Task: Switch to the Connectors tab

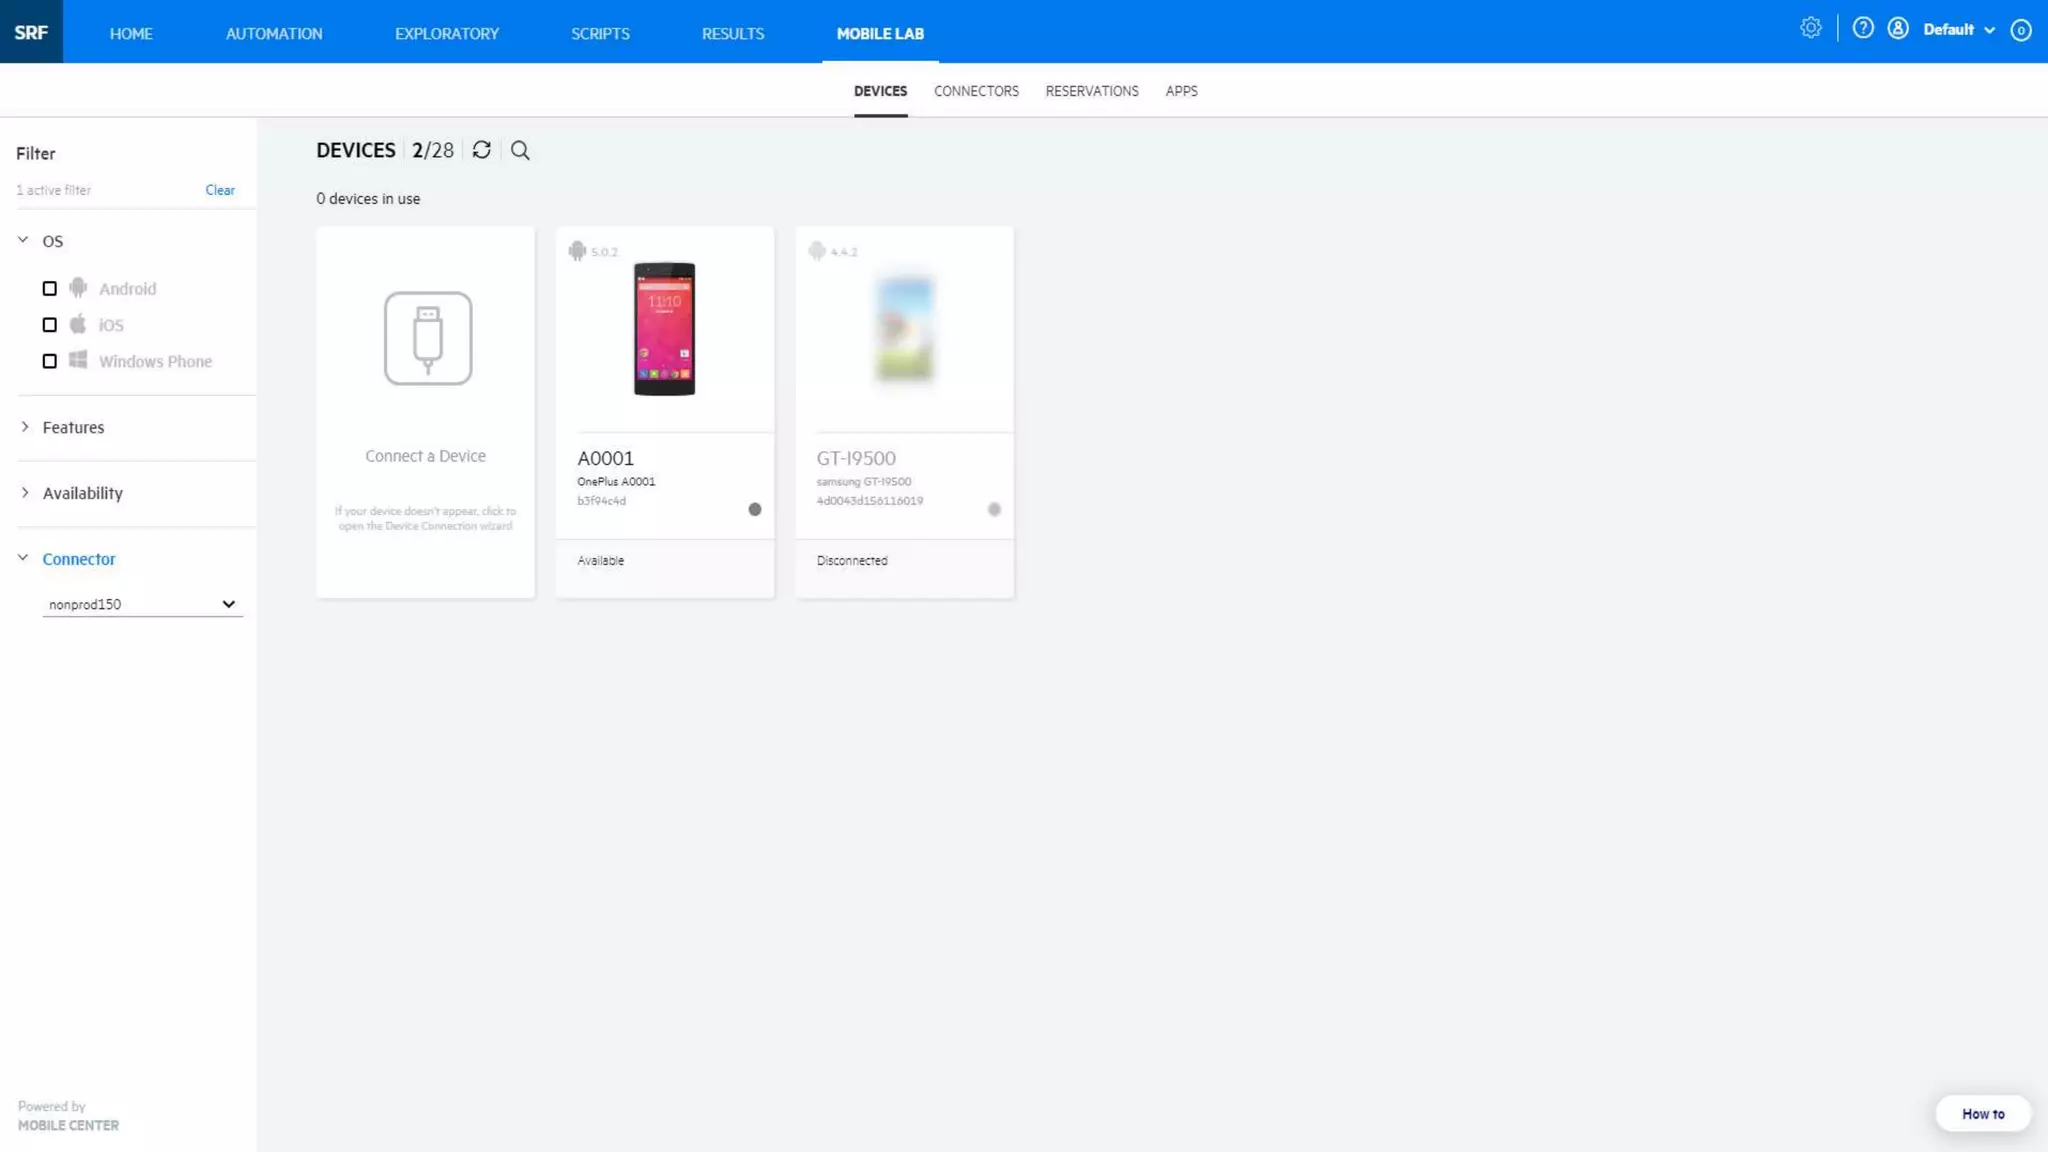Action: coord(976,91)
